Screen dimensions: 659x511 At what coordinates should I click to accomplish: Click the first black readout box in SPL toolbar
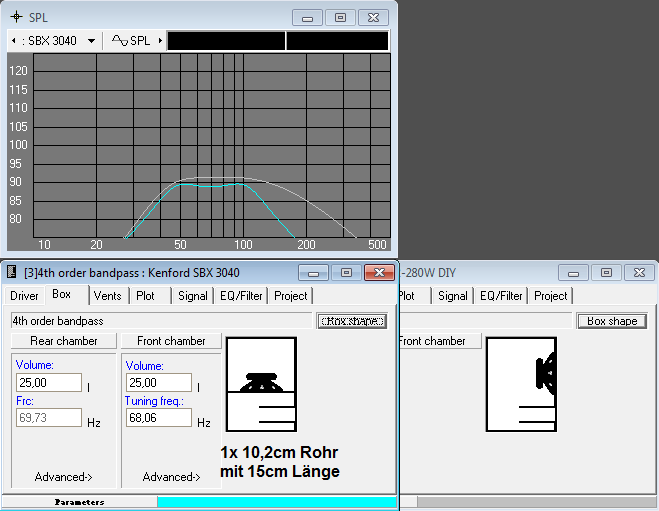pyautogui.click(x=226, y=41)
